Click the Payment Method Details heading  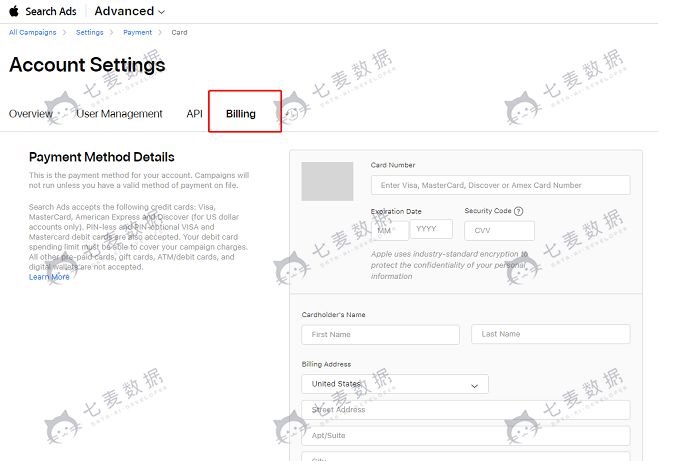coord(102,157)
